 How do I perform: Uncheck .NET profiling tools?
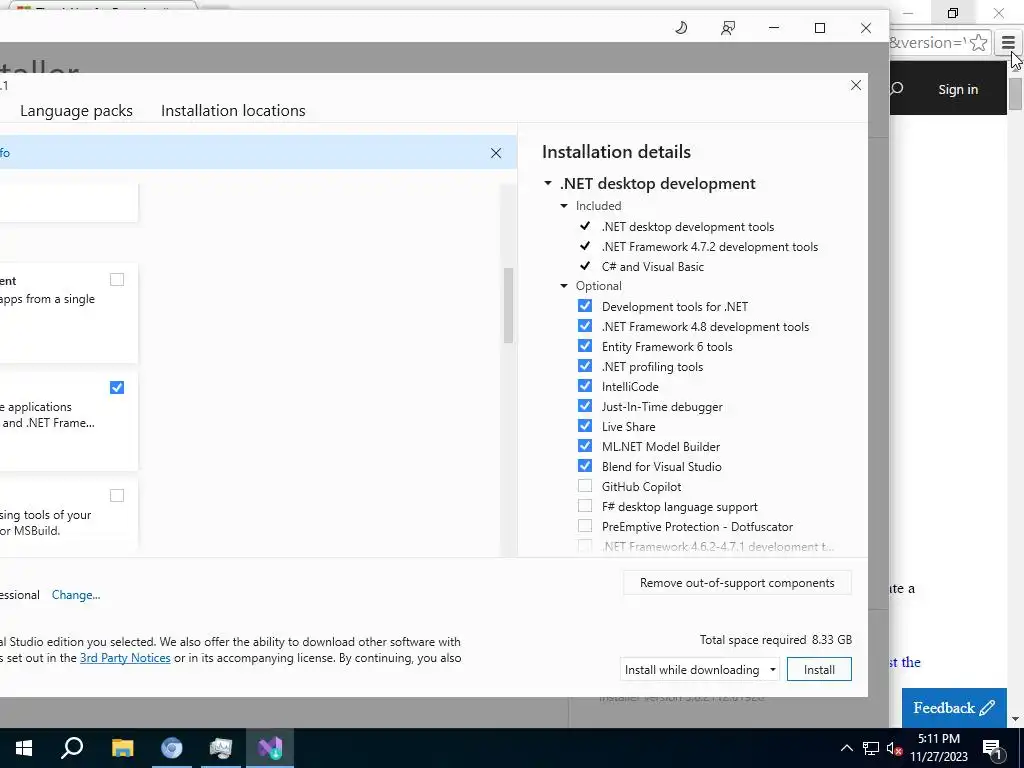point(584,366)
